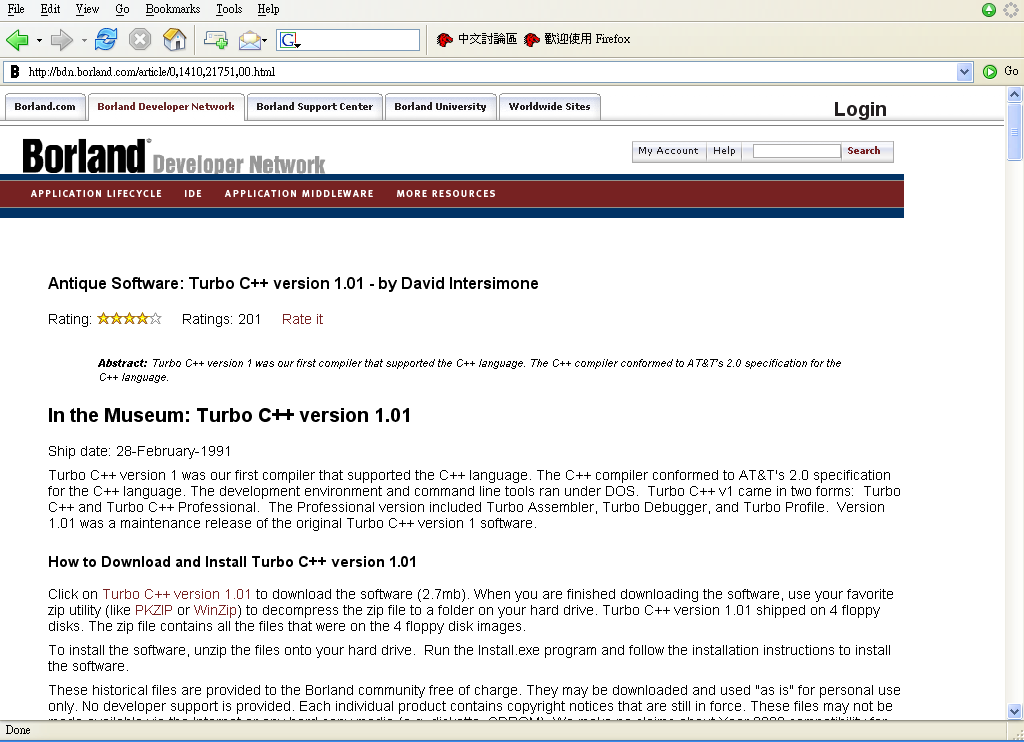Open the Edit menu
This screenshot has height=742, width=1024.
pos(50,9)
